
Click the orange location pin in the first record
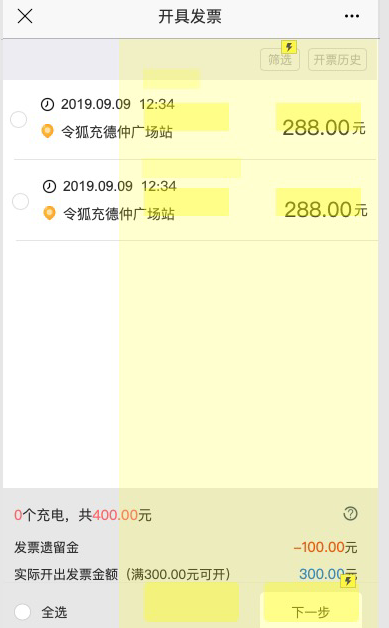tap(48, 131)
